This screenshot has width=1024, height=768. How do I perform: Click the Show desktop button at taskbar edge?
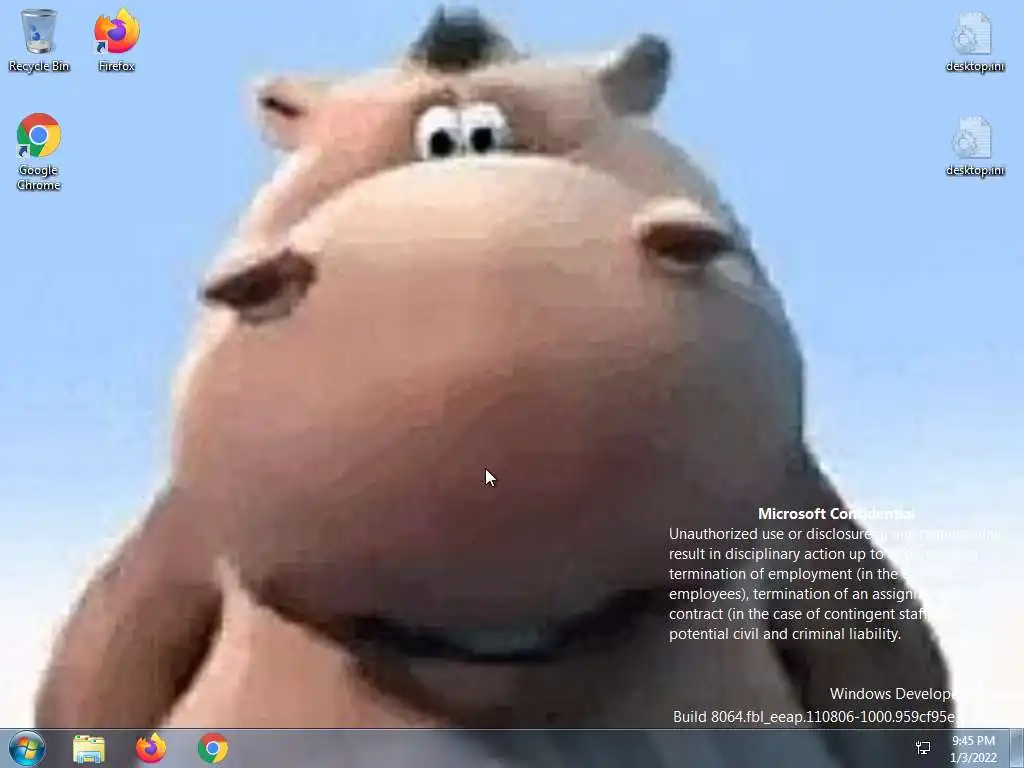(x=1017, y=748)
